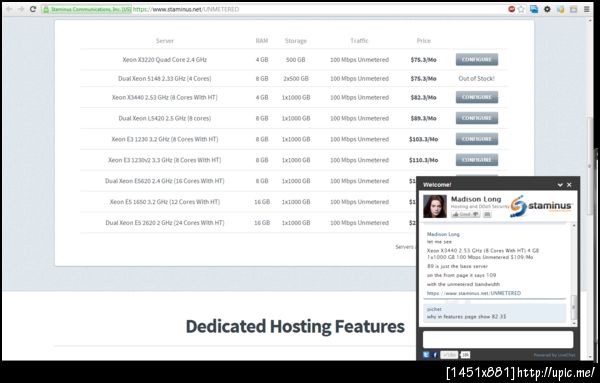Click the 500 GB storage cell for Xeon X3220
Screen dimensions: 600x383
(296, 60)
